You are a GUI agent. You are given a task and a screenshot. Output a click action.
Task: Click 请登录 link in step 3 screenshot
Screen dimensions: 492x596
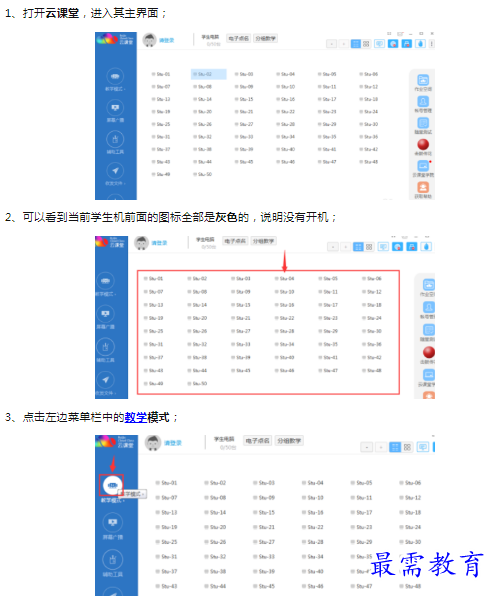click(x=173, y=443)
